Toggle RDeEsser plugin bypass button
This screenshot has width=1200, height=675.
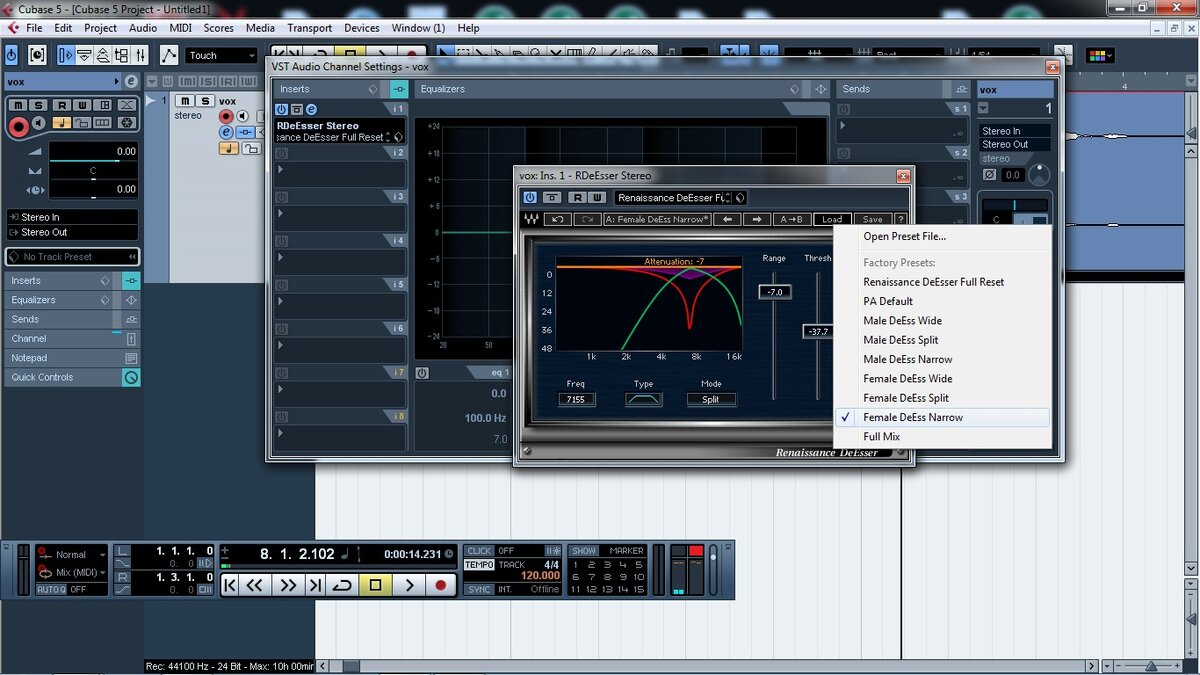pyautogui.click(x=552, y=198)
